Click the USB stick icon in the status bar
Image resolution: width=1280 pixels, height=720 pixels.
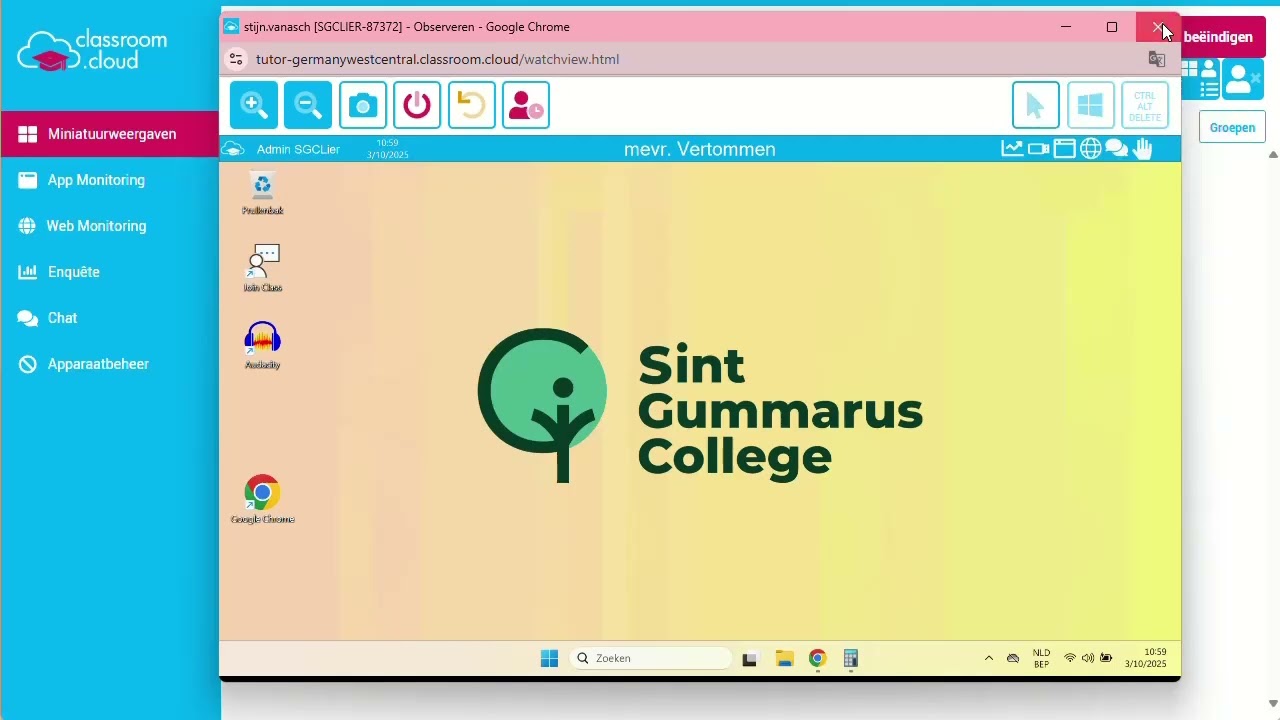[x=1038, y=149]
